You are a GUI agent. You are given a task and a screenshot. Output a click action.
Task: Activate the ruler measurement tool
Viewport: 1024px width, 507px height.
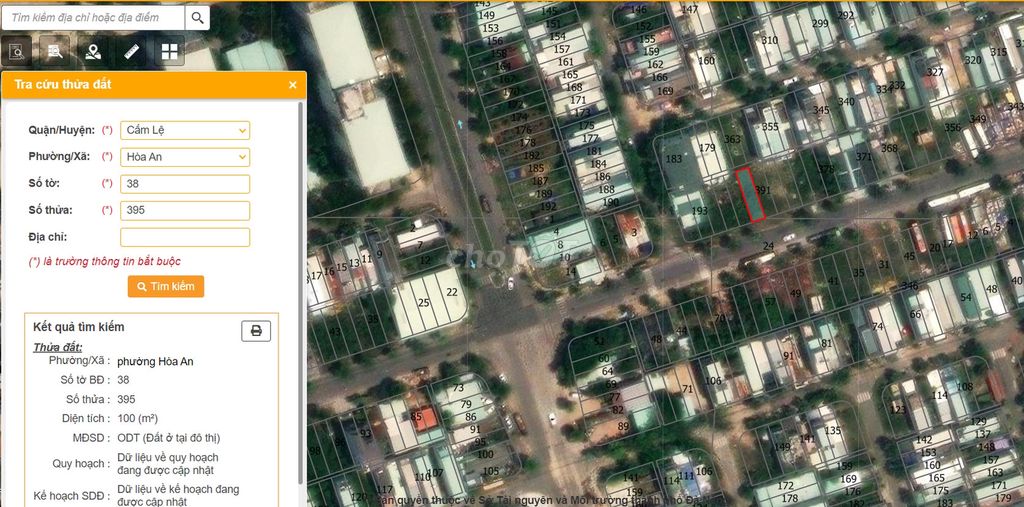click(x=131, y=51)
